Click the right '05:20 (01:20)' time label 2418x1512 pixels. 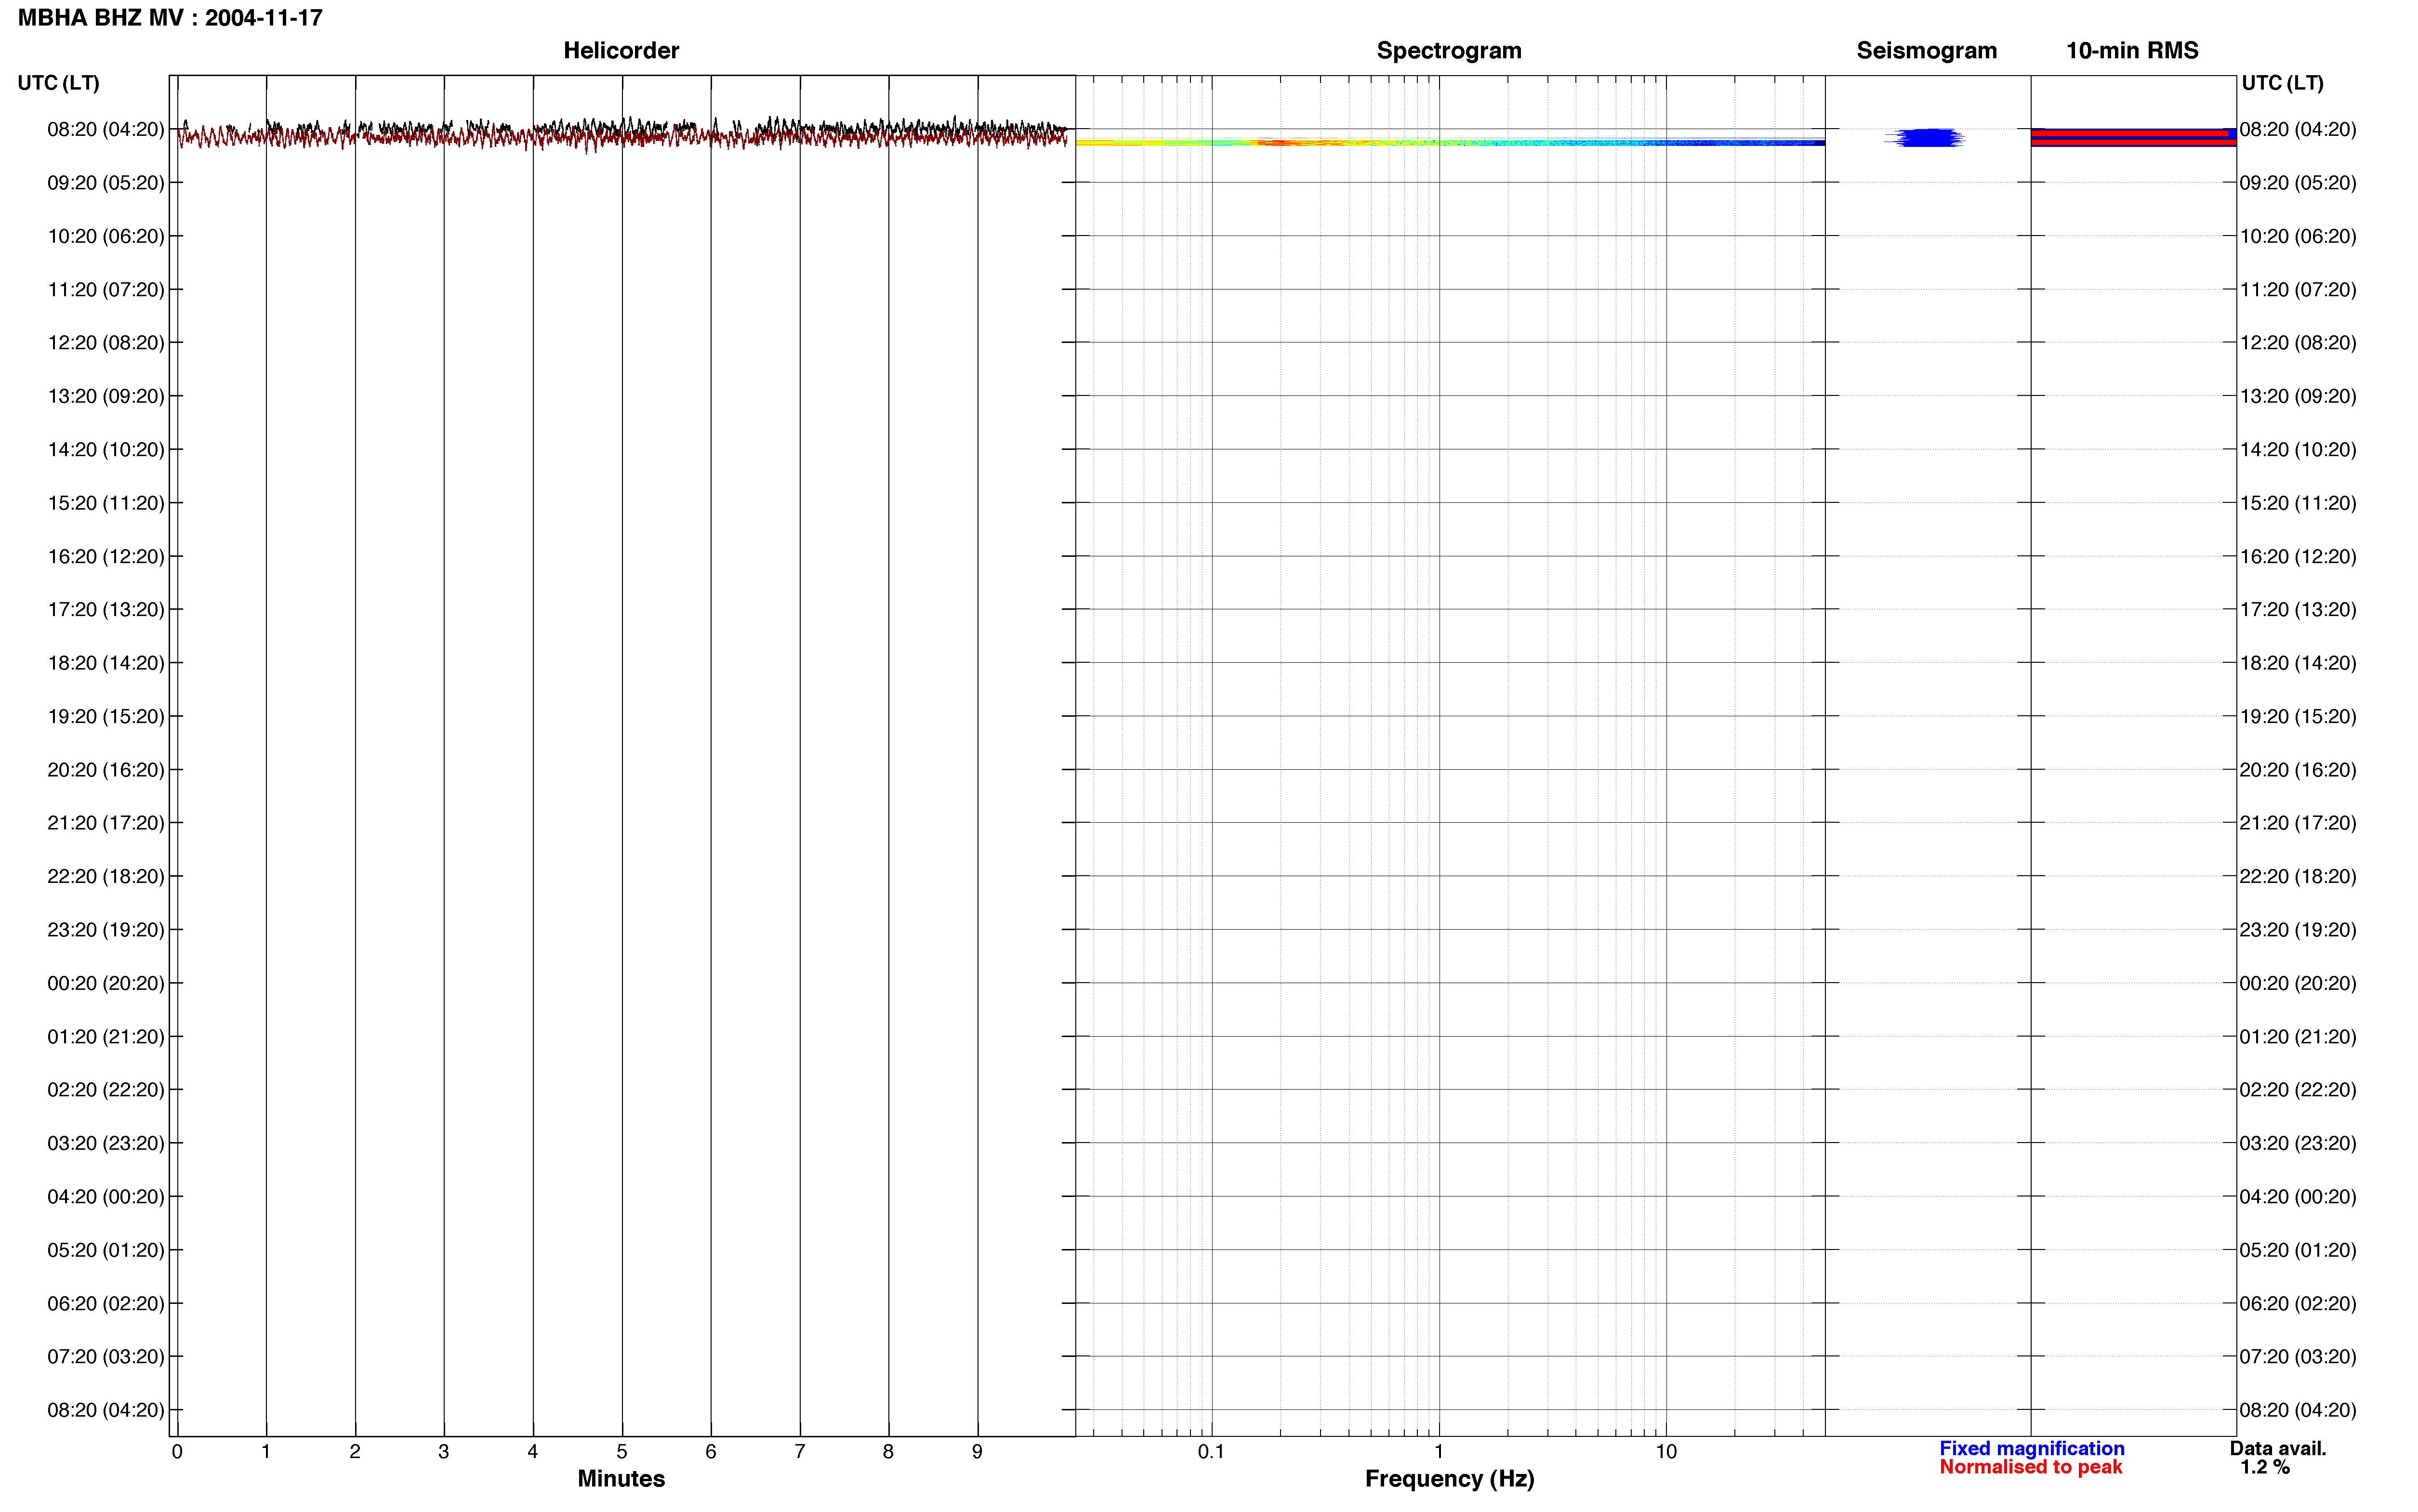click(x=2298, y=1250)
